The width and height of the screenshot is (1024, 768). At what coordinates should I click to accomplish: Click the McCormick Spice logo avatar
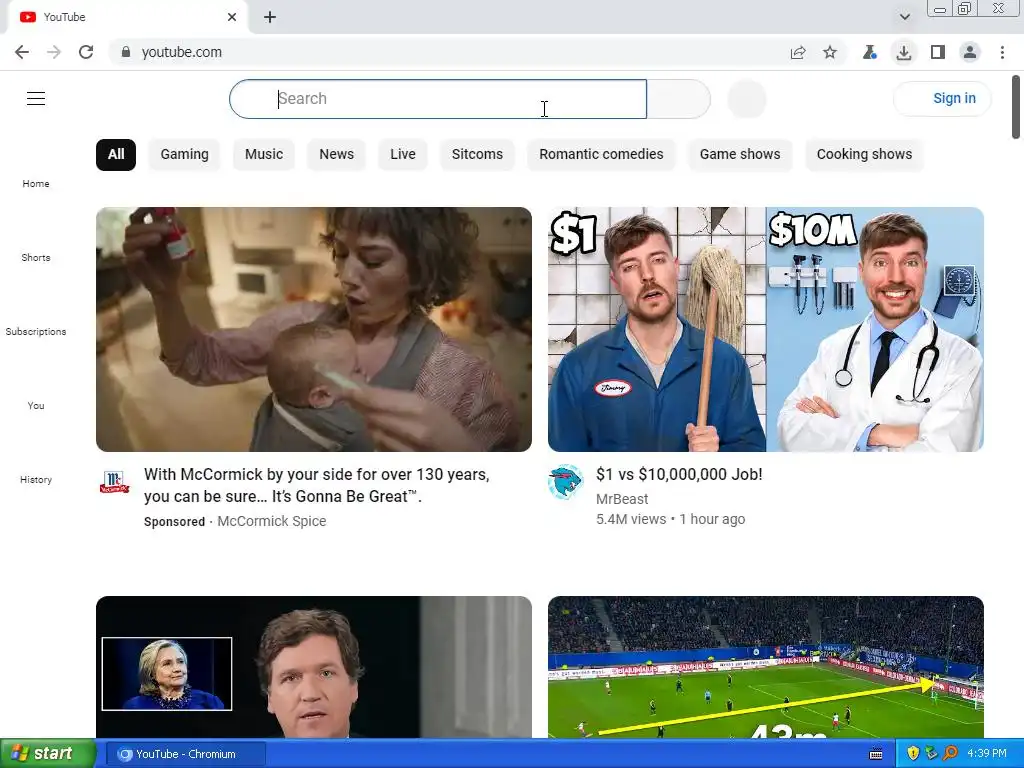(114, 482)
